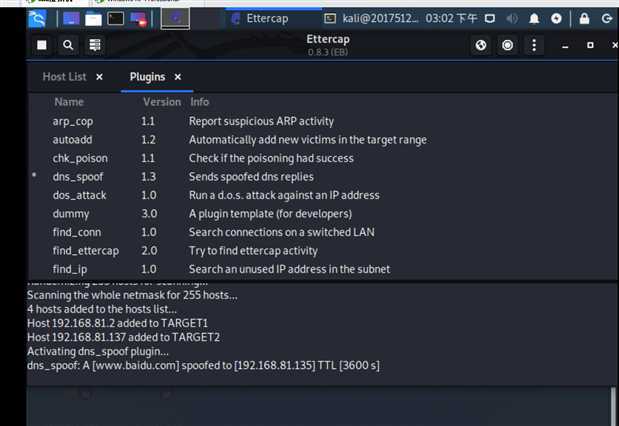
Task: Click log line '4 hosts added to the hosts list'
Action: tap(102, 309)
